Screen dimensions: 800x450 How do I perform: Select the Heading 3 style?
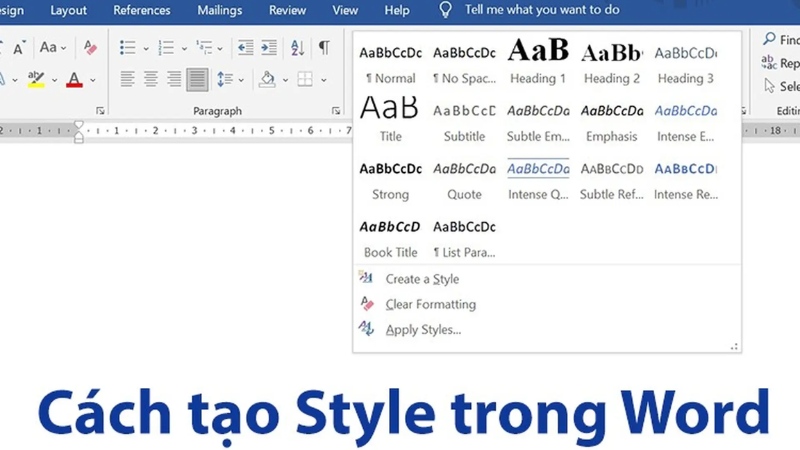(686, 63)
